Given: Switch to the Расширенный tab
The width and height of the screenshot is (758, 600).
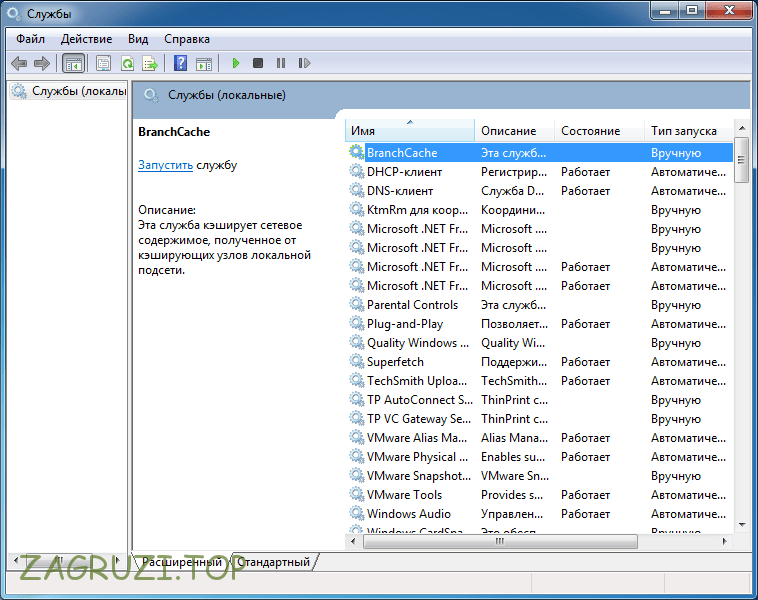Looking at the screenshot, I should point(182,562).
